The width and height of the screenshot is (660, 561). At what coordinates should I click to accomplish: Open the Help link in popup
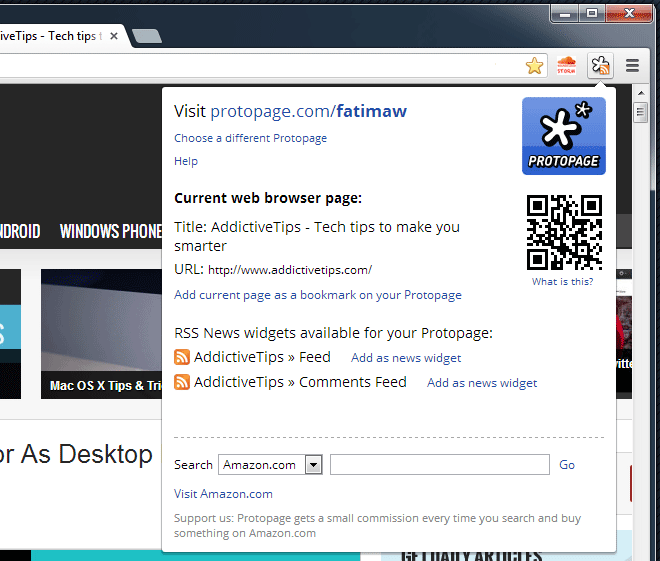(186, 161)
